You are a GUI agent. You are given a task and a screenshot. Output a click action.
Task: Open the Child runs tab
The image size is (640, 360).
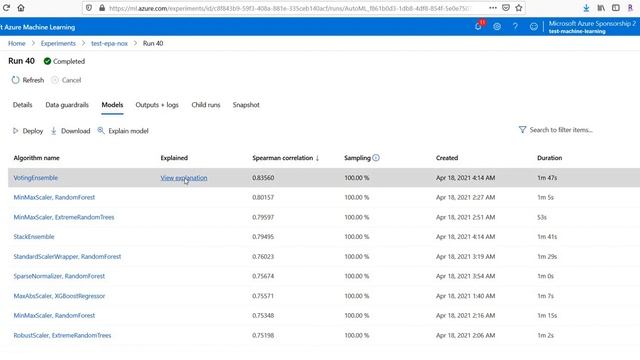click(206, 105)
